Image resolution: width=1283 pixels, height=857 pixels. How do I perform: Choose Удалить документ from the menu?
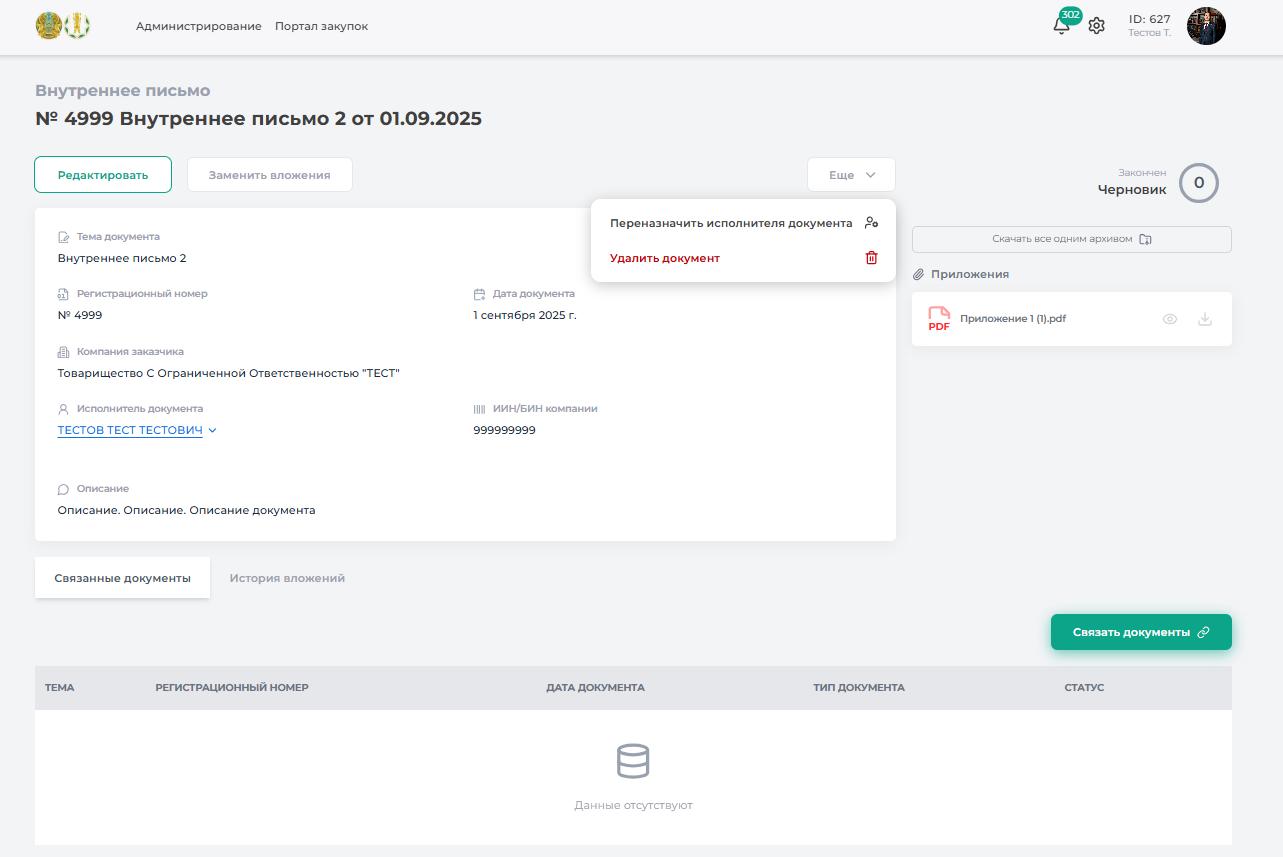coord(665,258)
